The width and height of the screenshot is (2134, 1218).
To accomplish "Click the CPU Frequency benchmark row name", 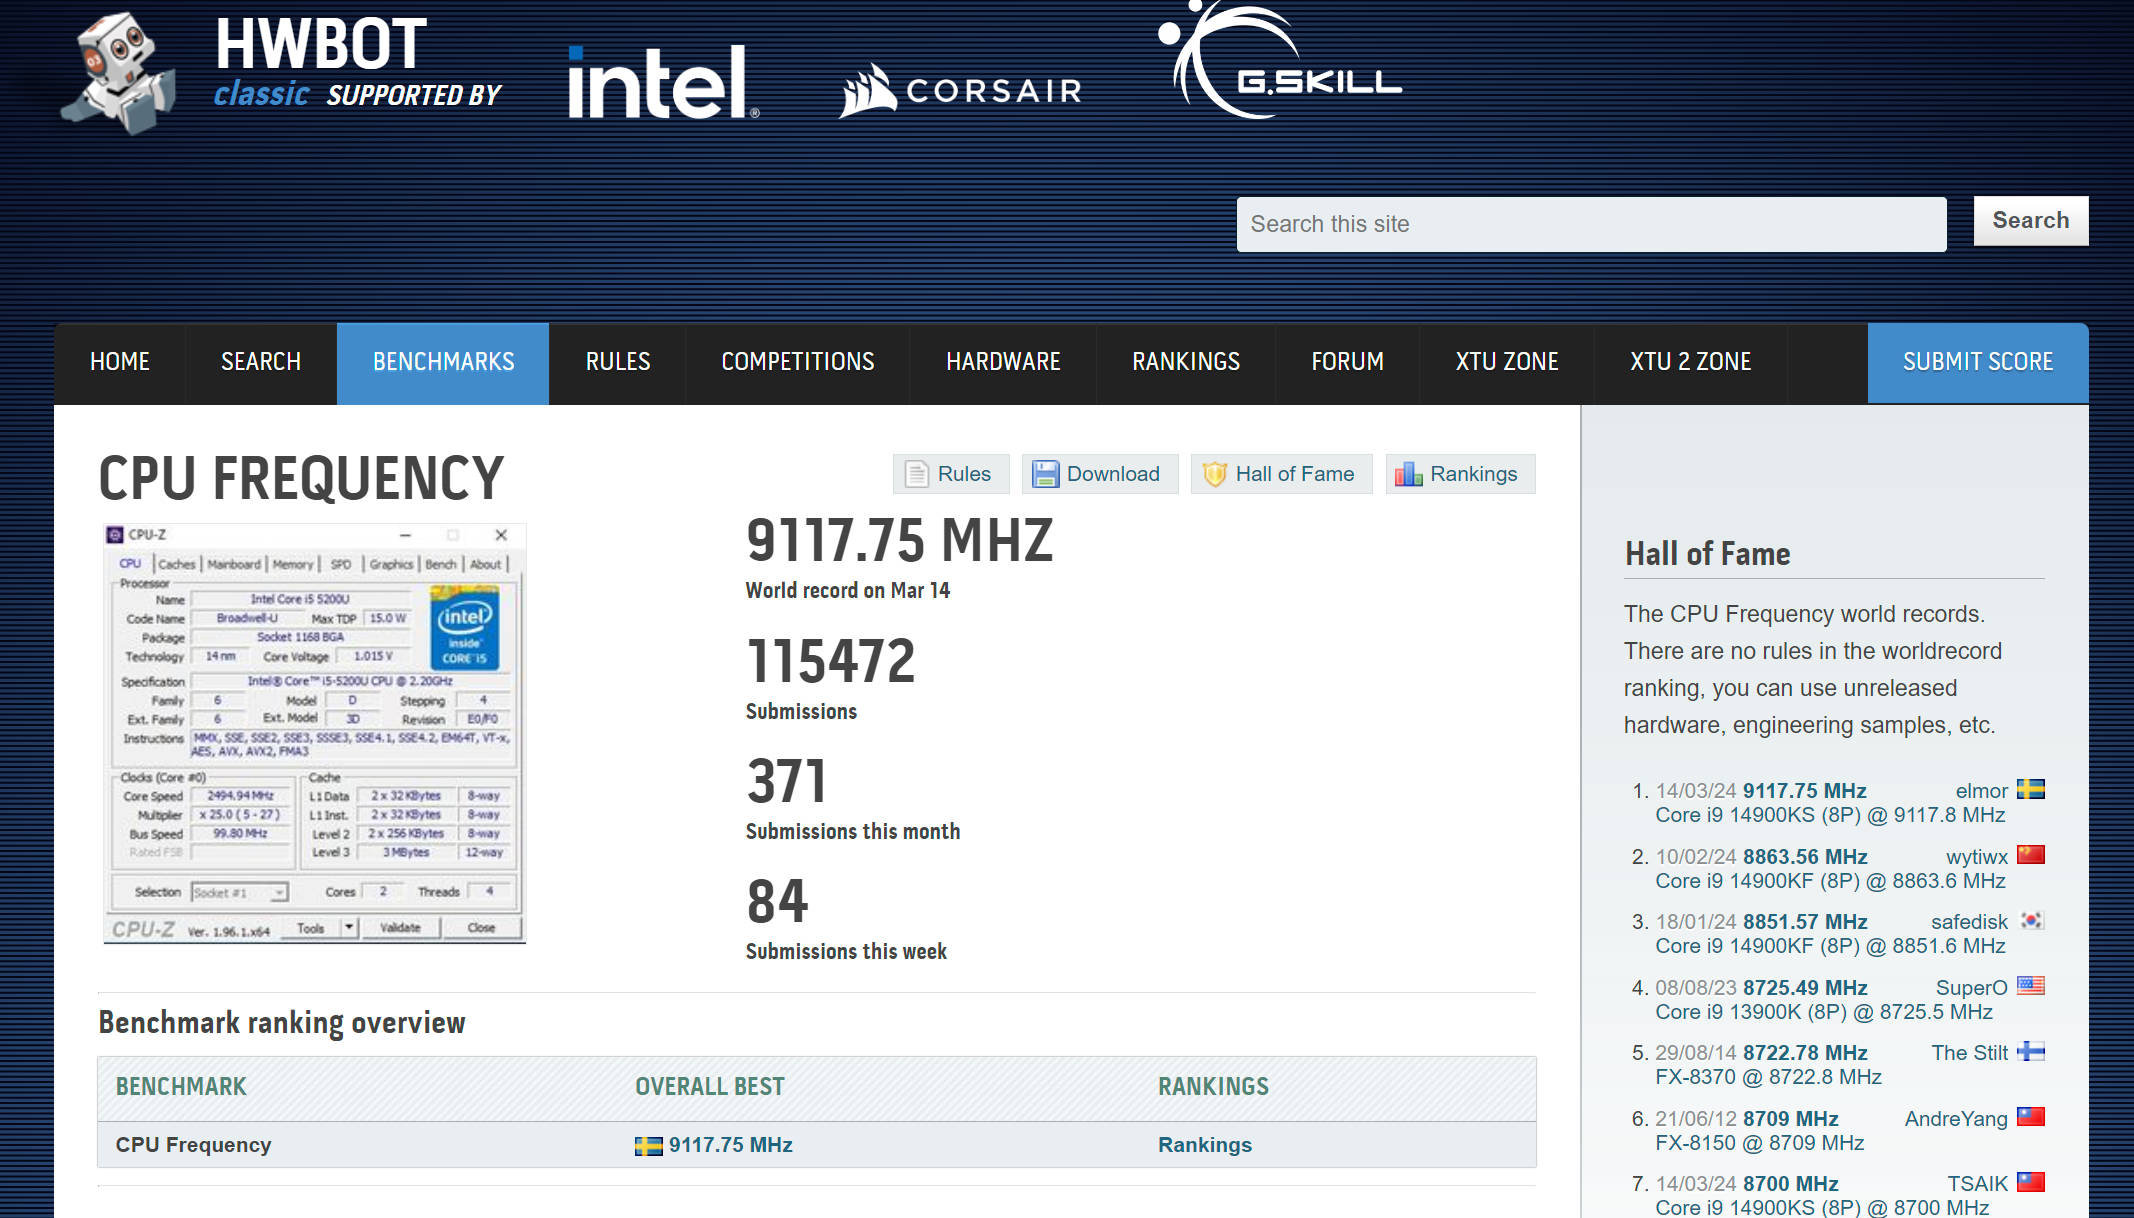I will pos(193,1145).
